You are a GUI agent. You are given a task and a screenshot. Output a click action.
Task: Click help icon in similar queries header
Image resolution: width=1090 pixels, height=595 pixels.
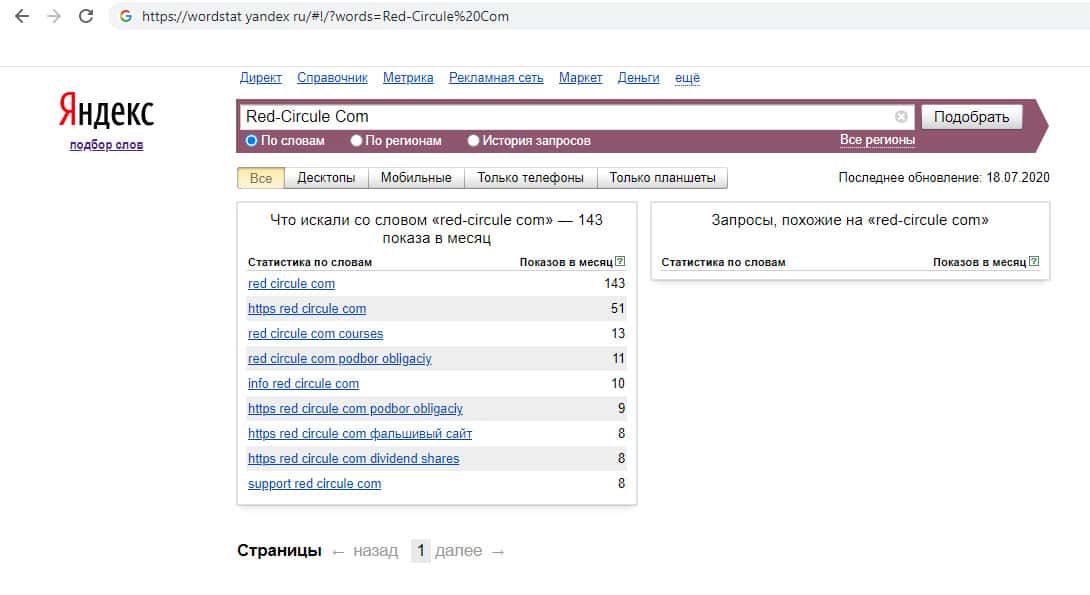point(1034,262)
